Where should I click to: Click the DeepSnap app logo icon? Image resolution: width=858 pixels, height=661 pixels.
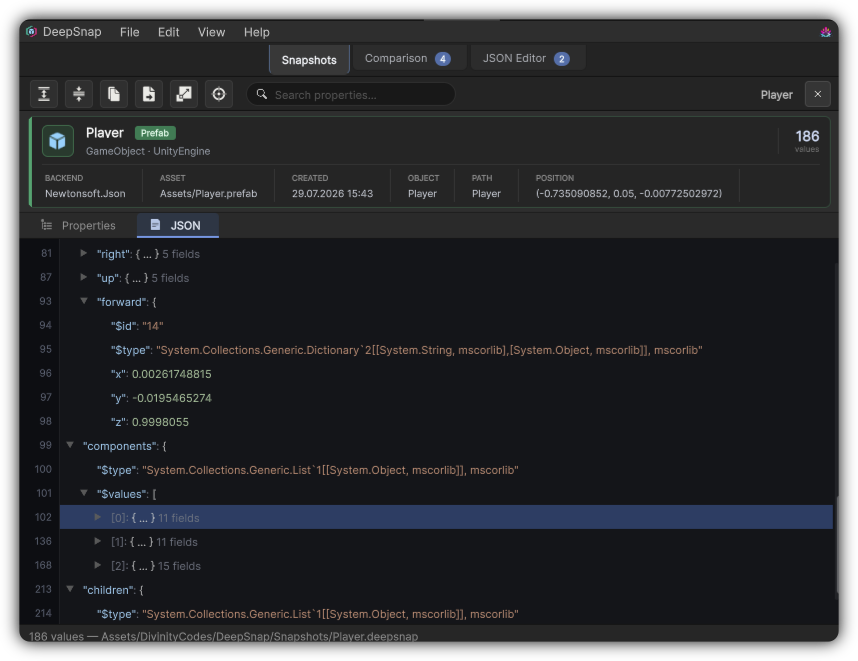(x=31, y=32)
